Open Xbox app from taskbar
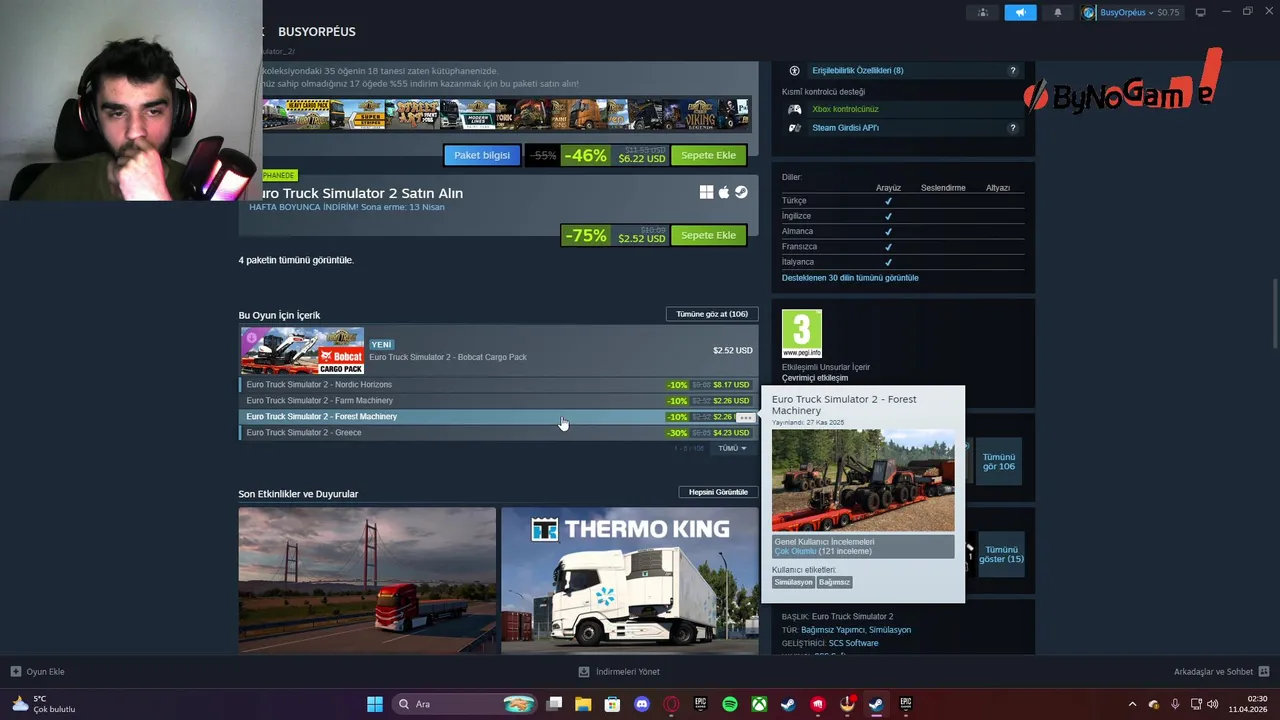Screen dimensions: 1280x720 pyautogui.click(x=759, y=704)
